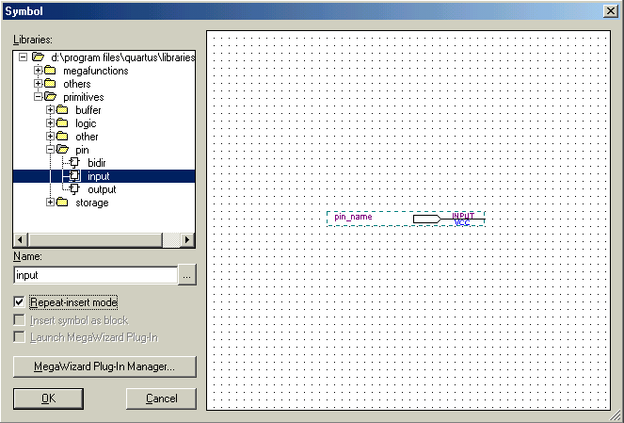Select the input tree item
This screenshot has width=624, height=423.
coord(98,176)
